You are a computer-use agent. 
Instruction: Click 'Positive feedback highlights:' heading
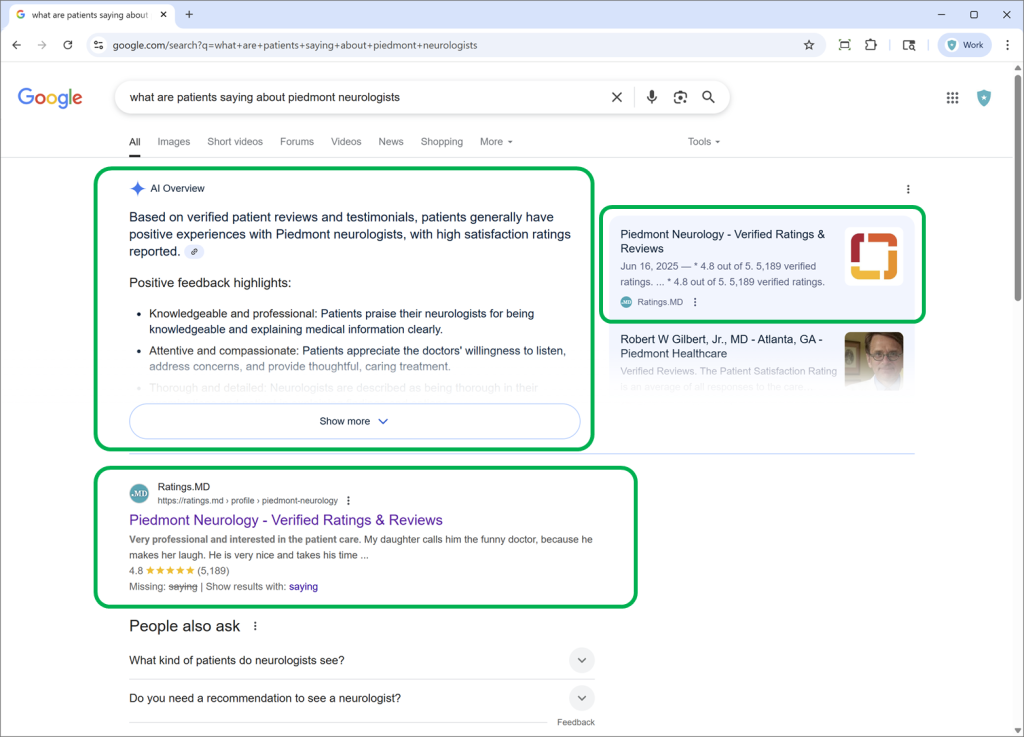210,283
